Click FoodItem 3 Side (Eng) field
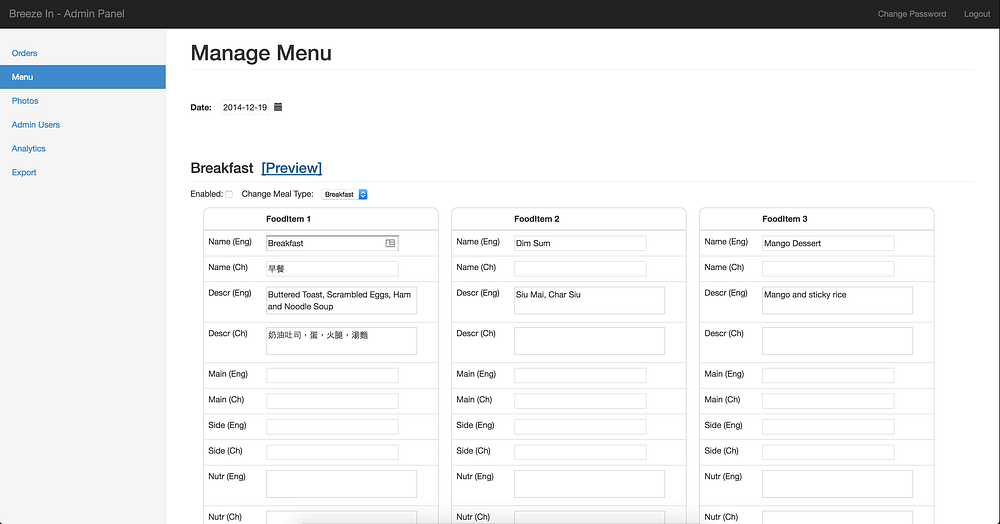Screen dimensions: 1000x524 point(828,426)
